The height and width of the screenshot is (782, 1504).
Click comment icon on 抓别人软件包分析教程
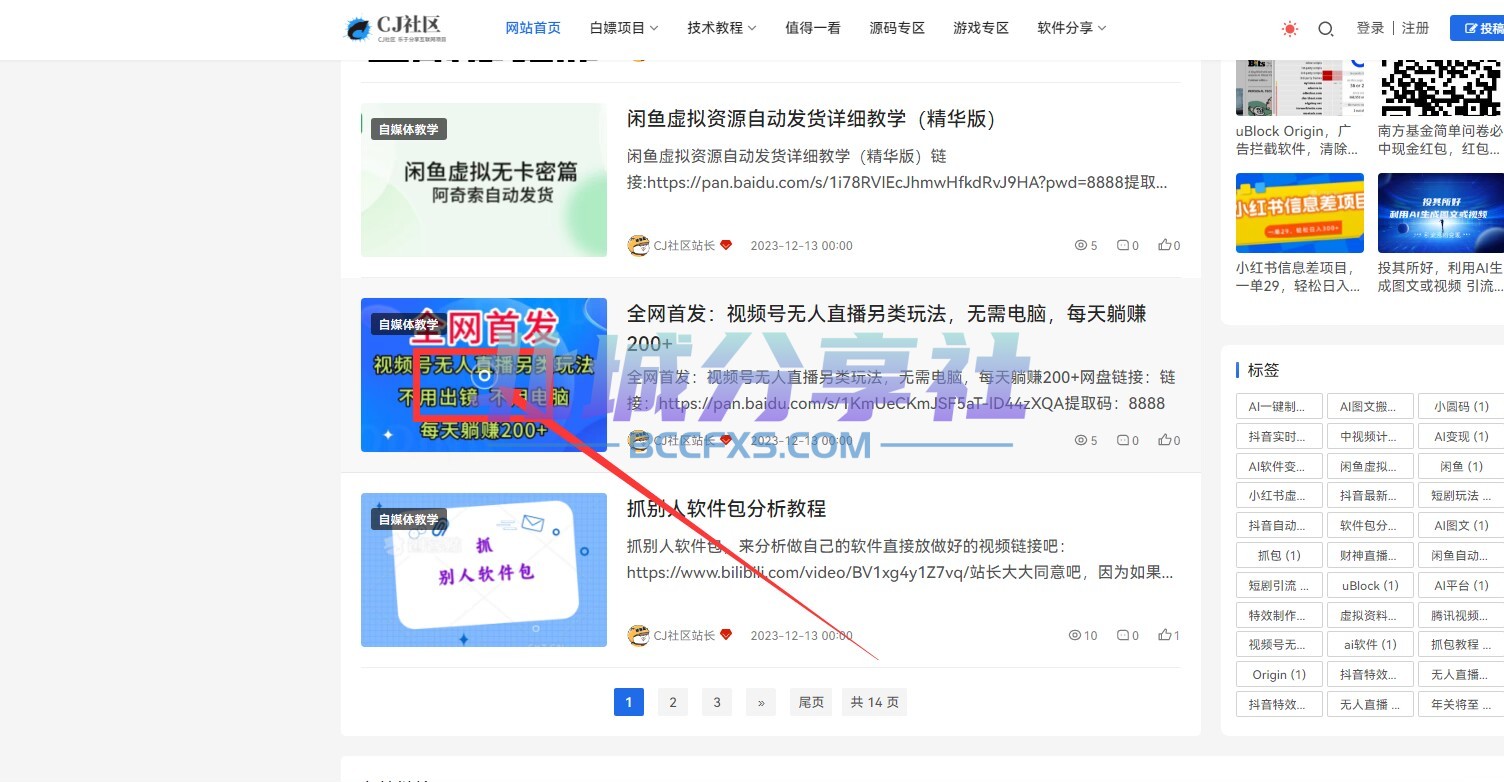(x=1122, y=635)
